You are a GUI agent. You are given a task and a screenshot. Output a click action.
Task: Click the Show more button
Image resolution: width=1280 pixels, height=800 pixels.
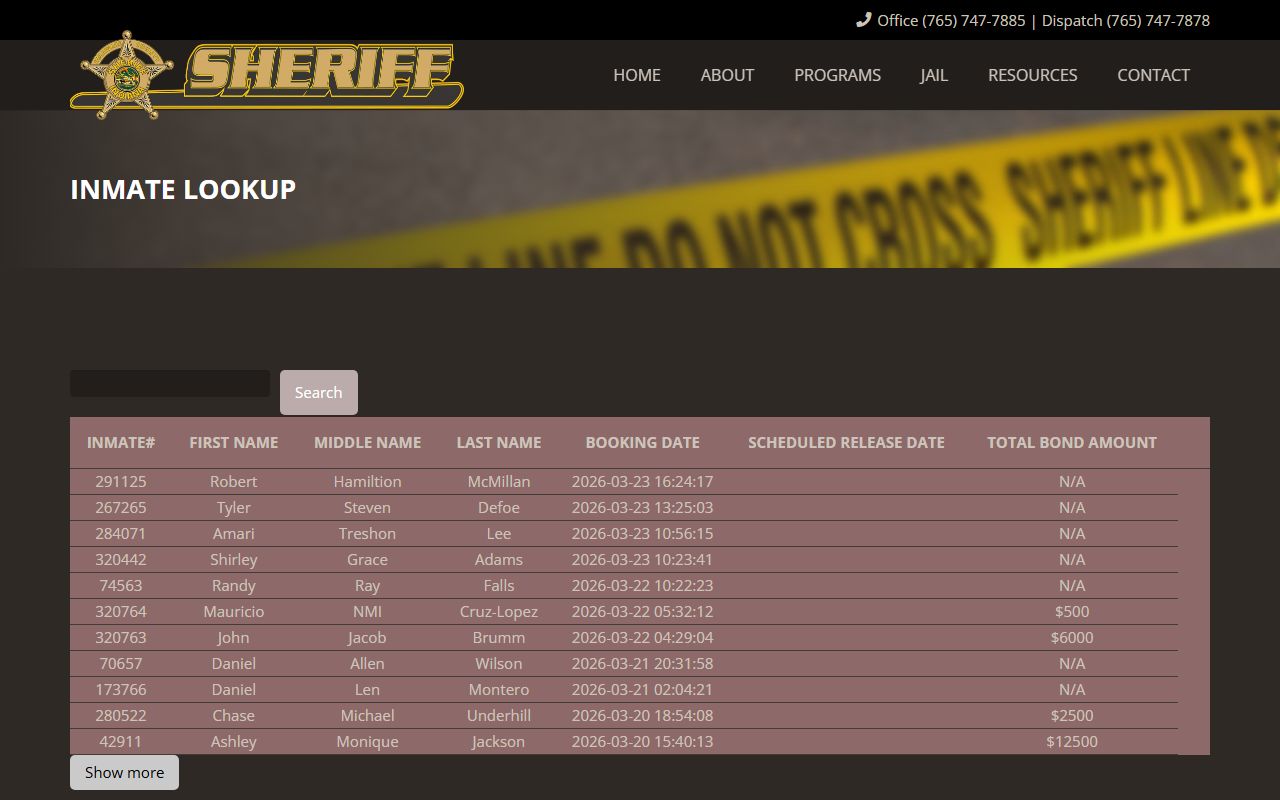coord(124,772)
